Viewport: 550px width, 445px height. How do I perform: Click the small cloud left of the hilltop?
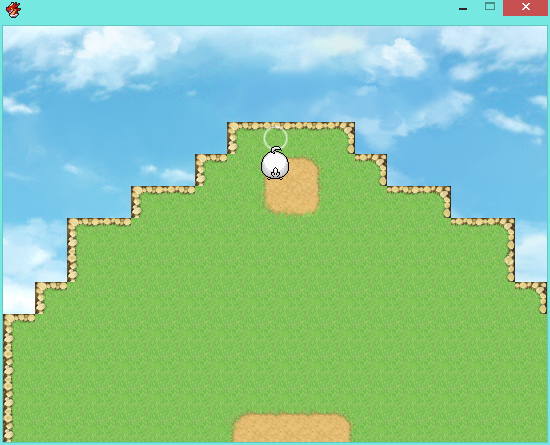click(168, 173)
